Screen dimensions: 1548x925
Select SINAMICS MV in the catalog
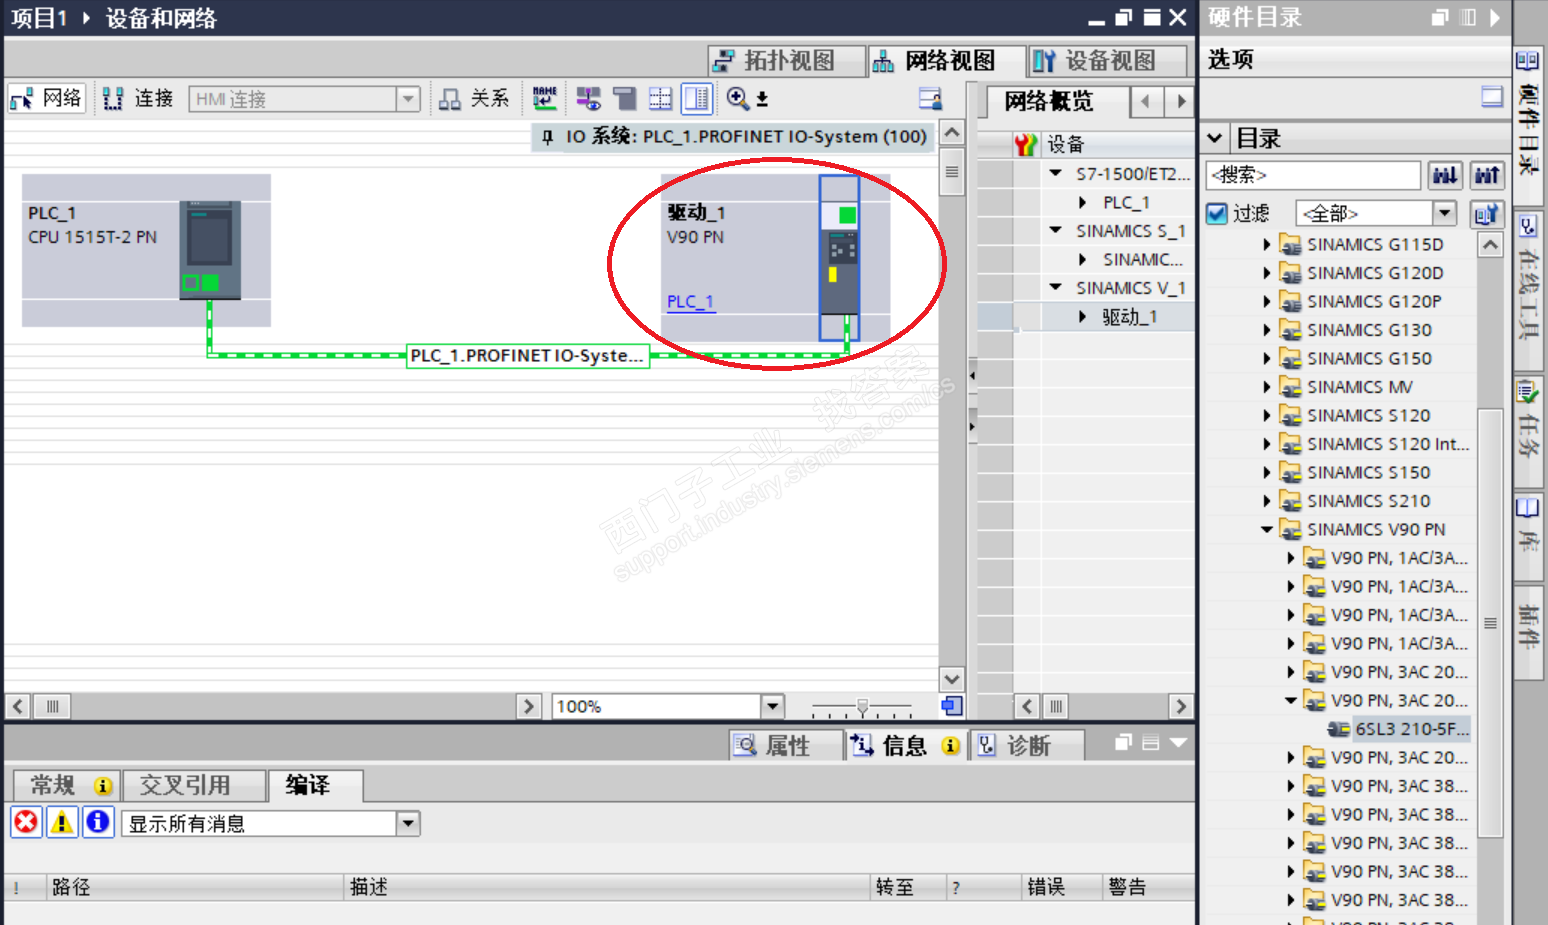point(1360,387)
